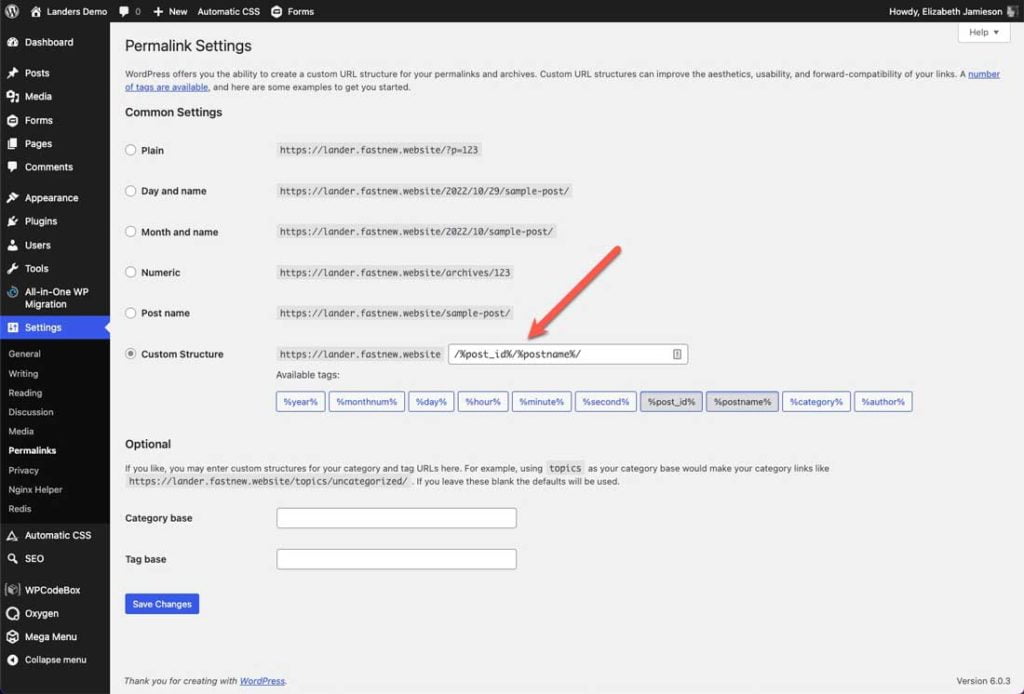
Task: Click the WordPress logo icon in admin bar
Action: coord(12,11)
